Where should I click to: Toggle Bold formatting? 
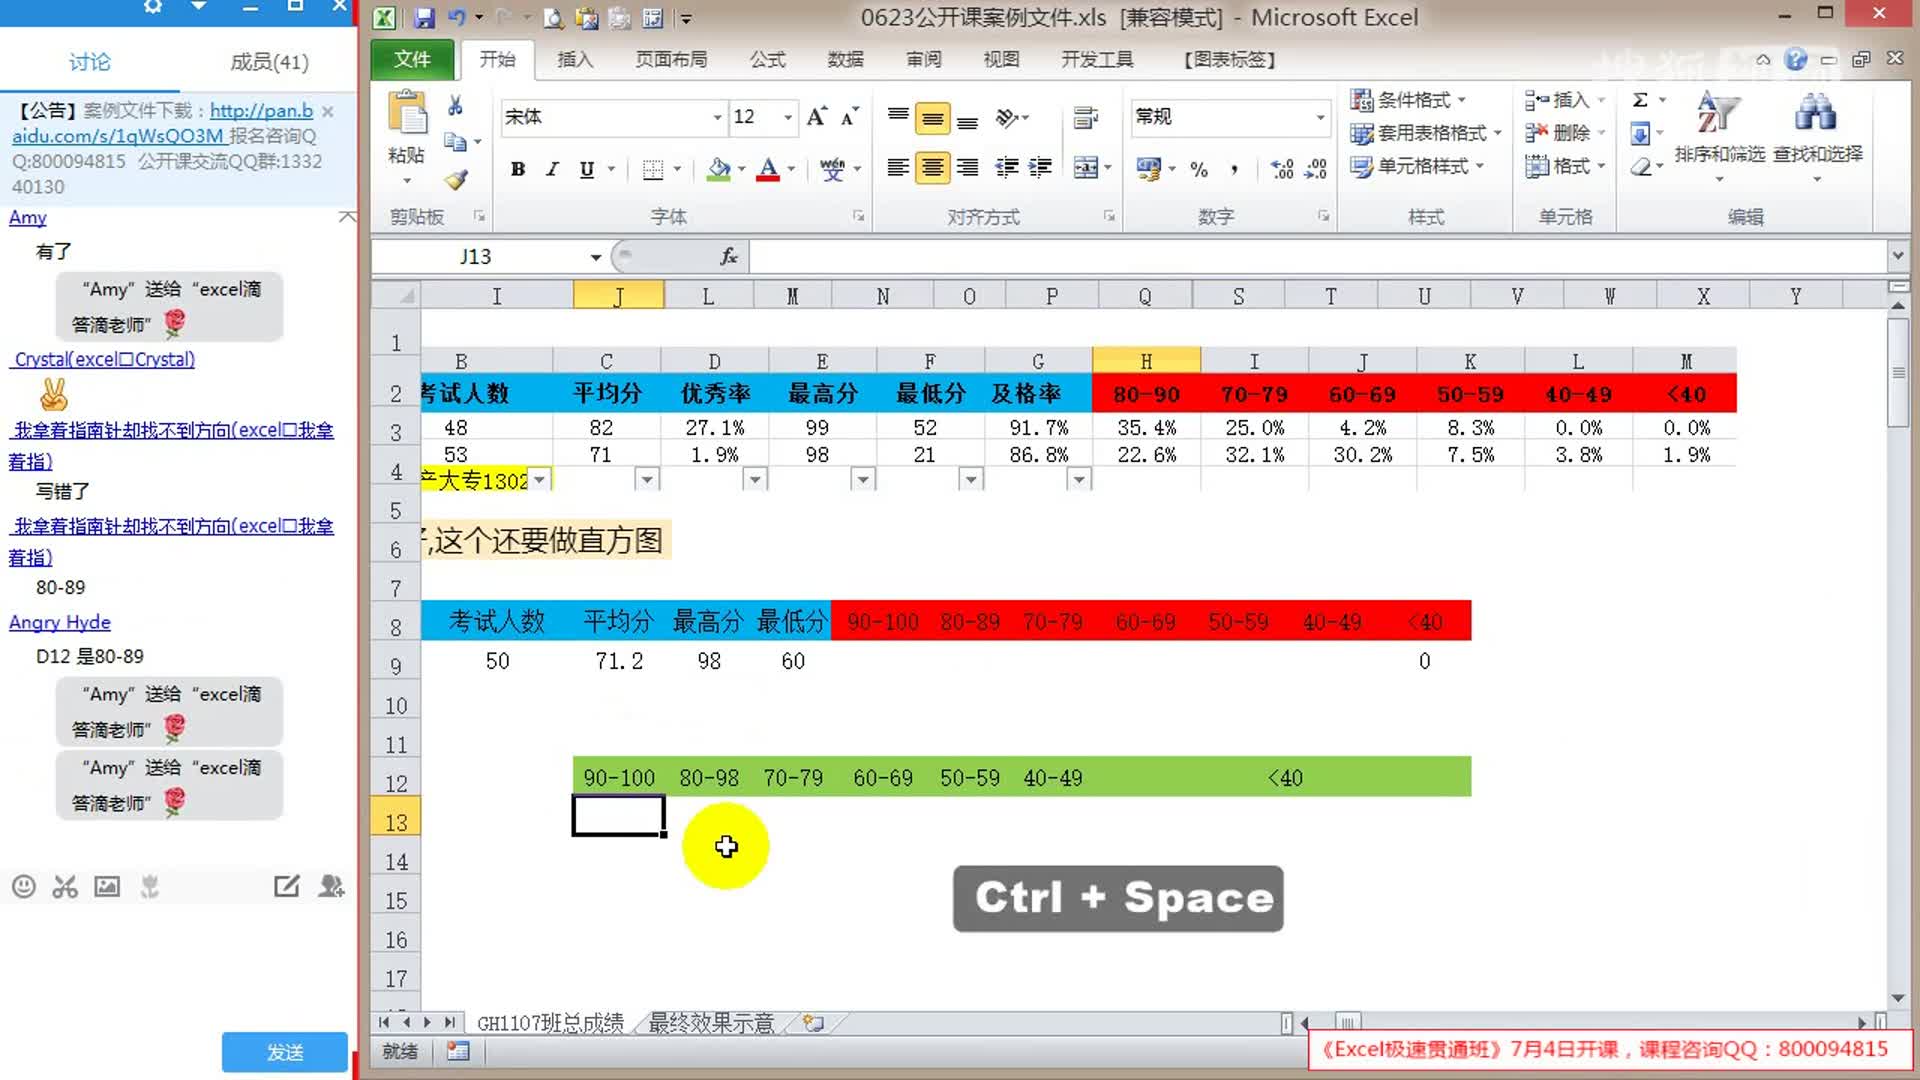pyautogui.click(x=517, y=169)
